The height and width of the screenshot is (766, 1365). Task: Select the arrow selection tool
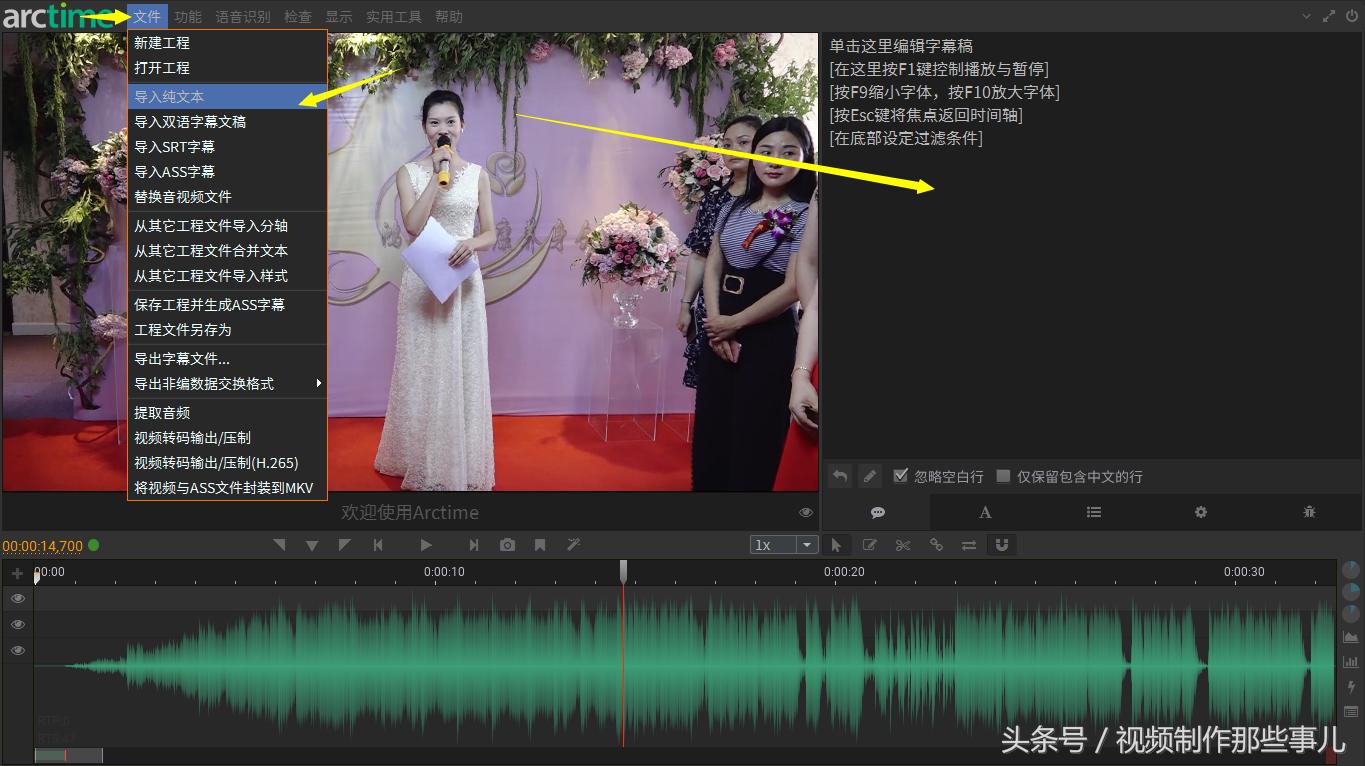click(837, 545)
